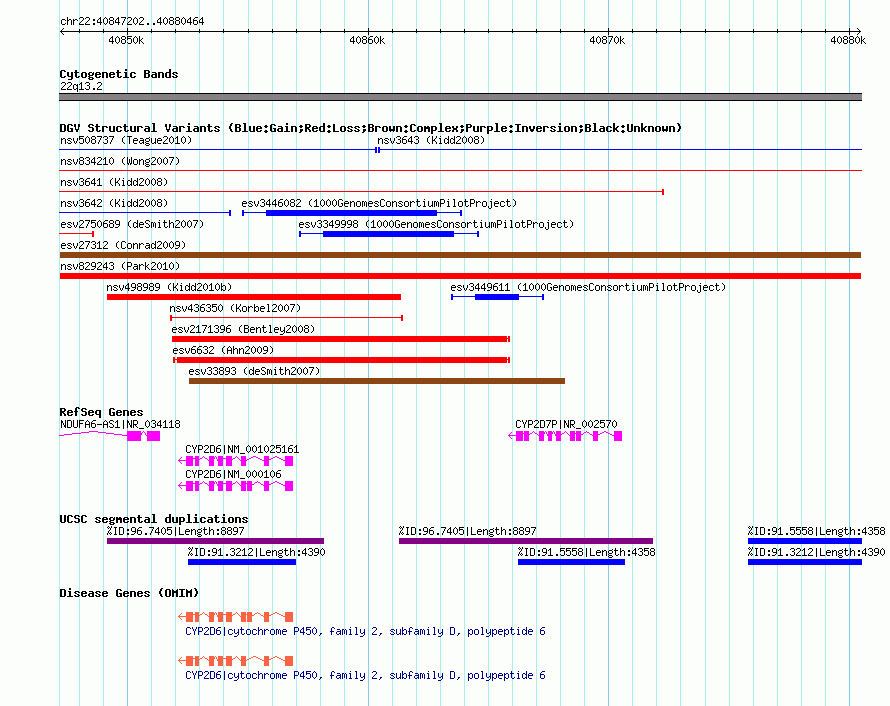Select esv3449611 blue gain variant bar
The width and height of the screenshot is (890, 706).
click(x=497, y=297)
